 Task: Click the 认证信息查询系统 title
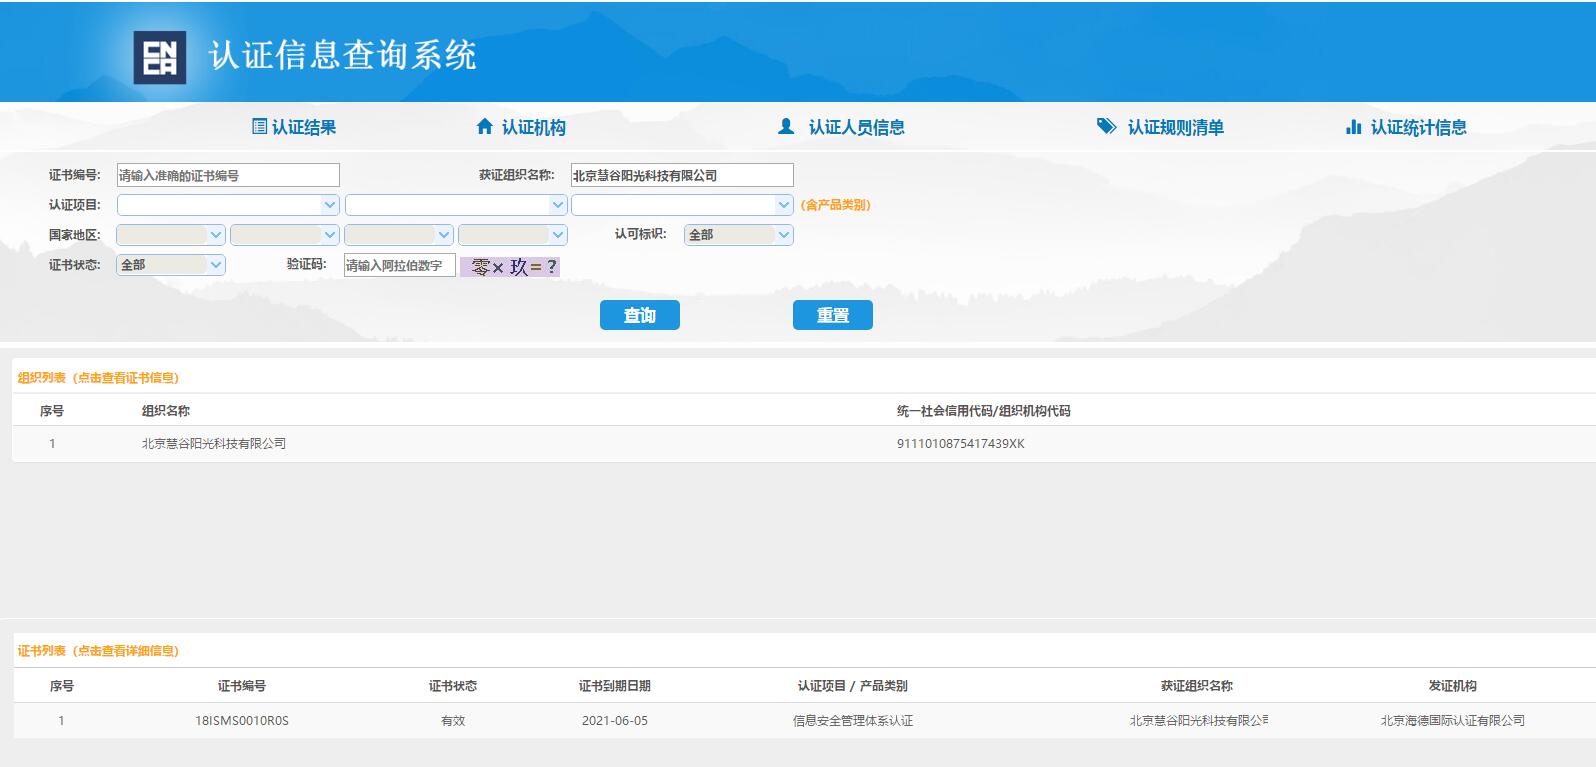pyautogui.click(x=343, y=55)
